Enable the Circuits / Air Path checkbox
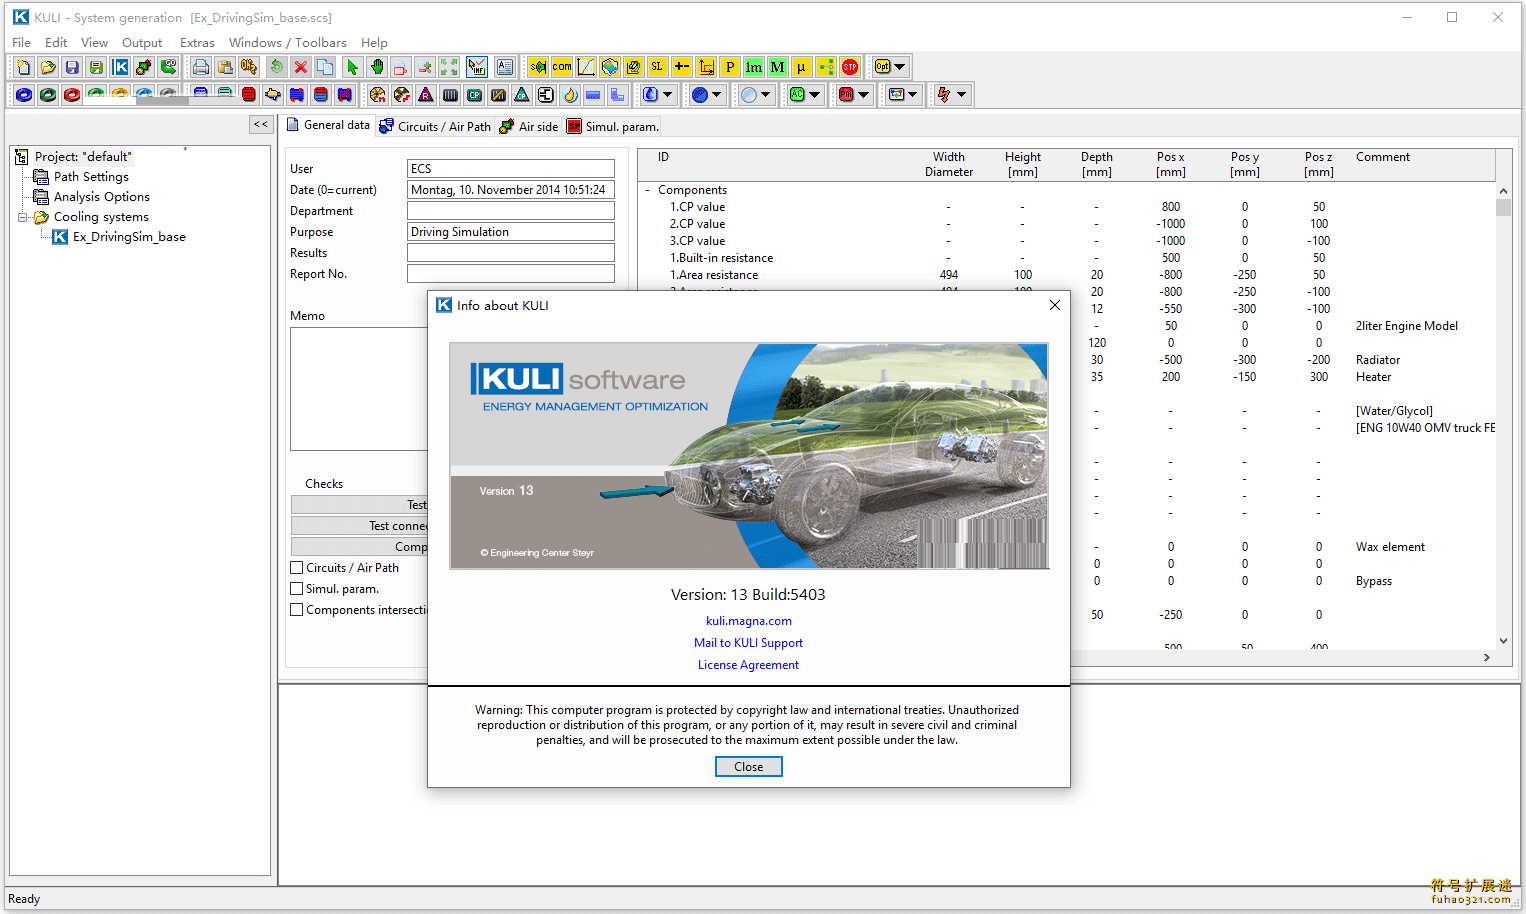 [297, 568]
